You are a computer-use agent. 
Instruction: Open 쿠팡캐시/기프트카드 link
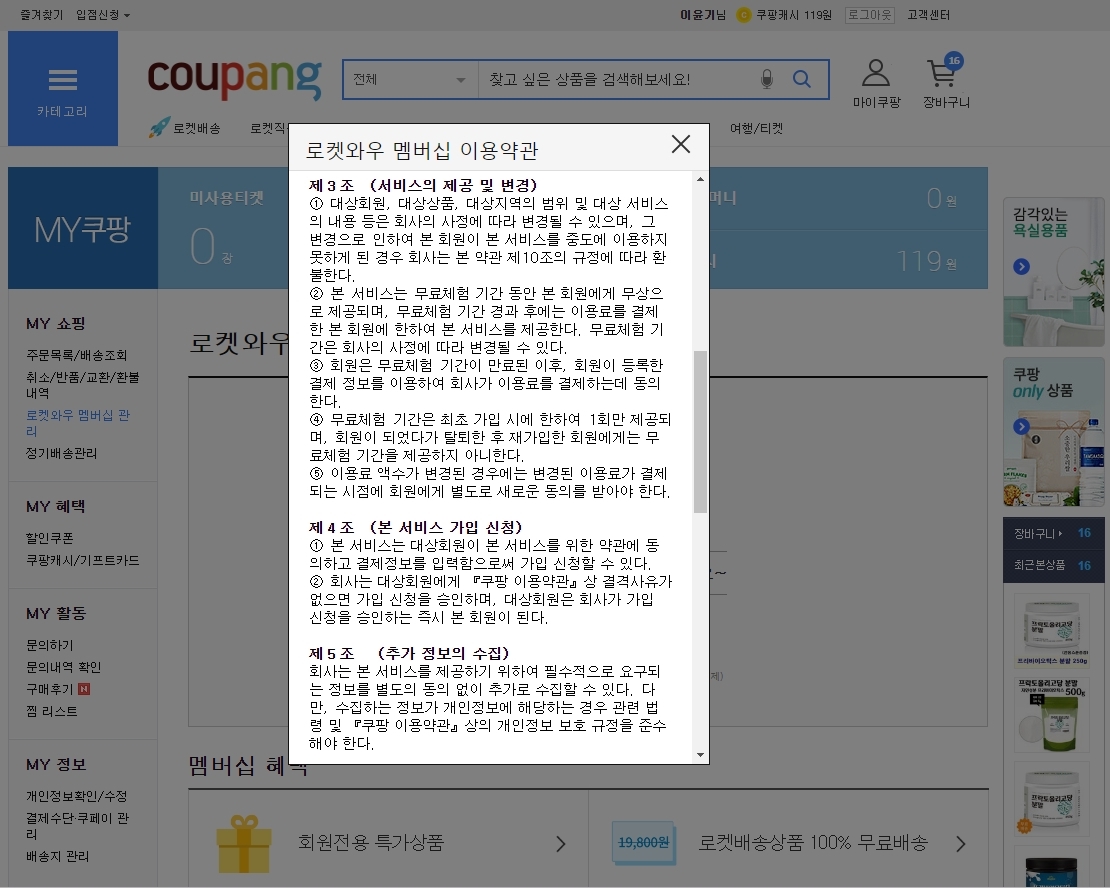click(83, 560)
